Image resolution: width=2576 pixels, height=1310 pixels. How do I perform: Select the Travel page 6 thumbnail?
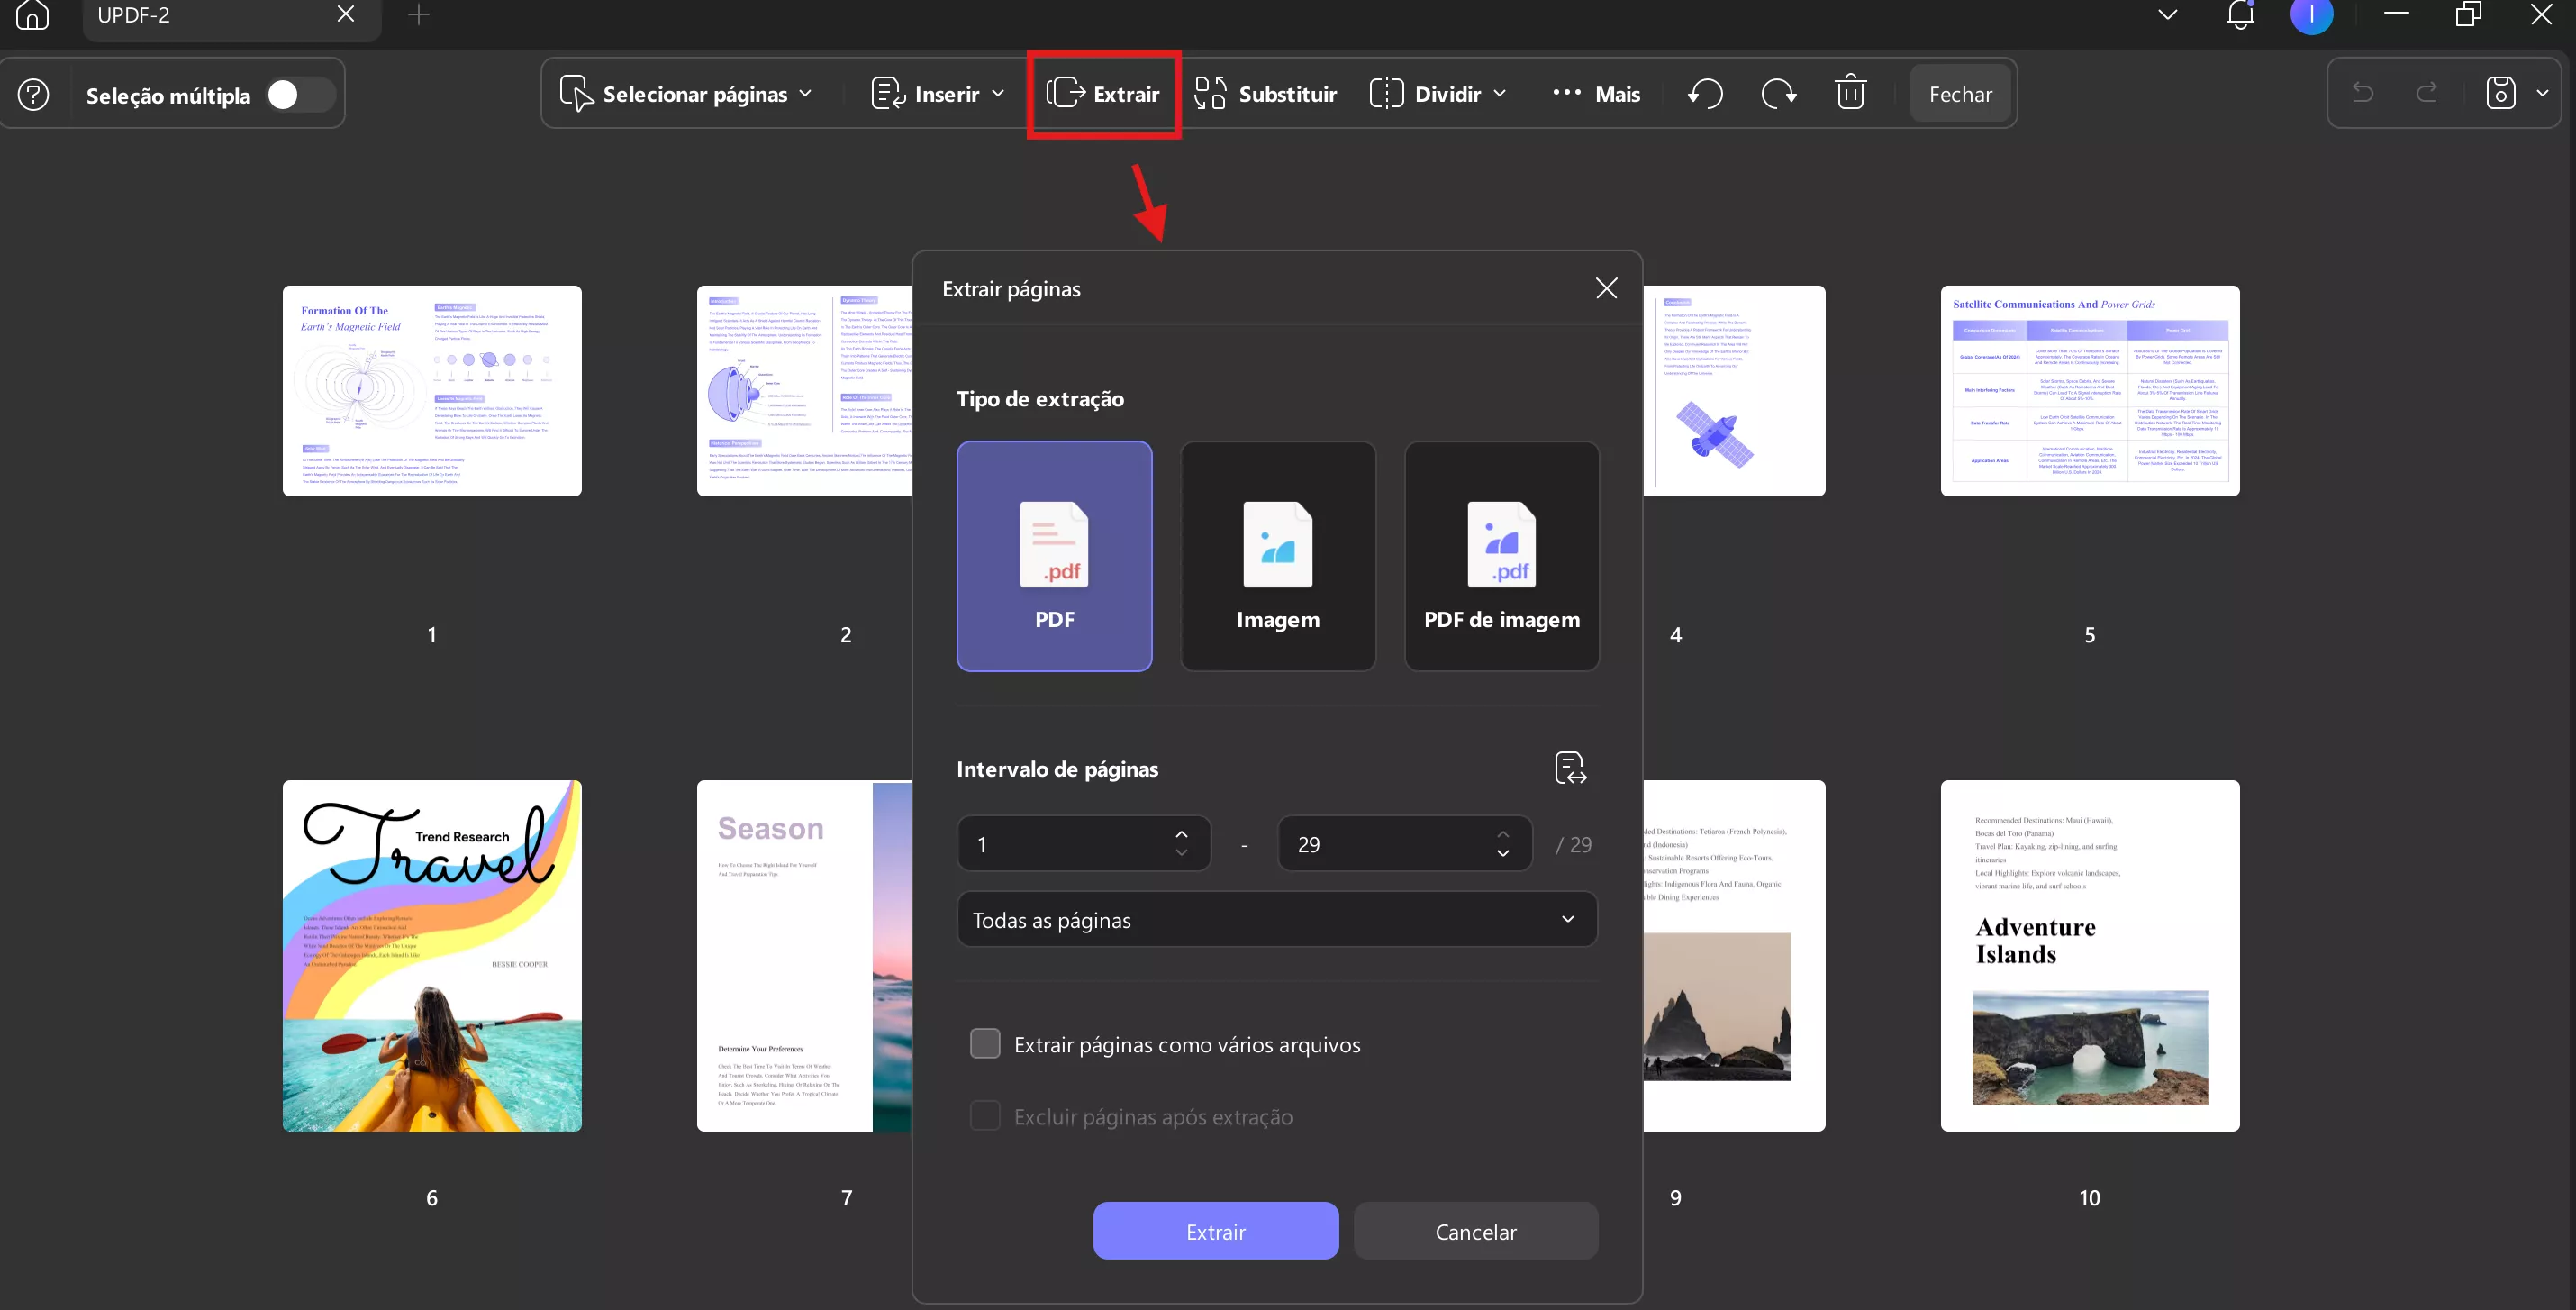[432, 955]
